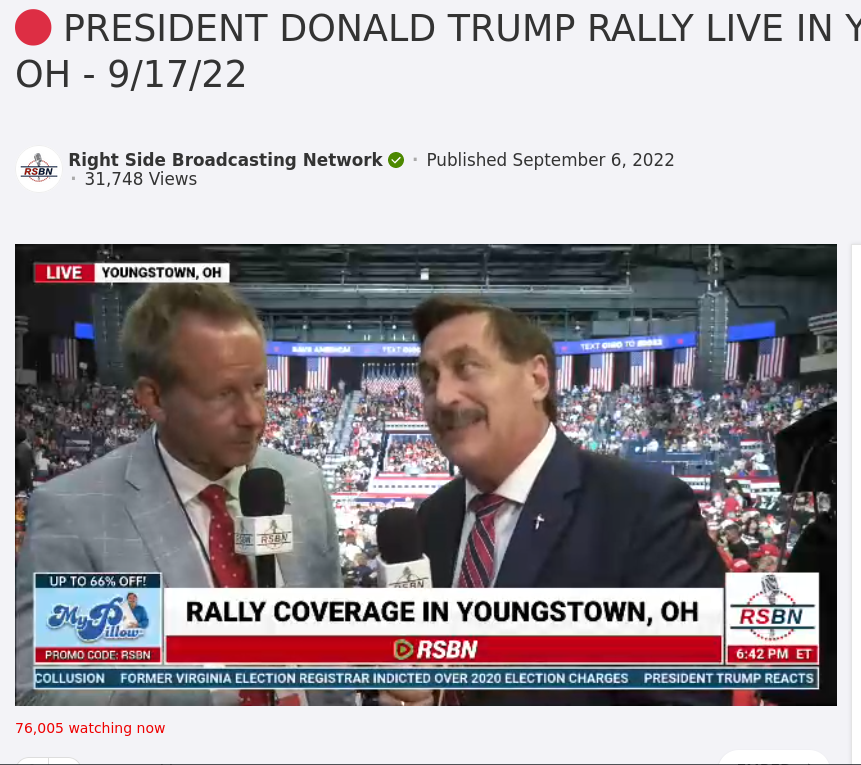This screenshot has width=861, height=765.
Task: Click the Rally Coverage in Youngstown headline banner
Action: [443, 612]
